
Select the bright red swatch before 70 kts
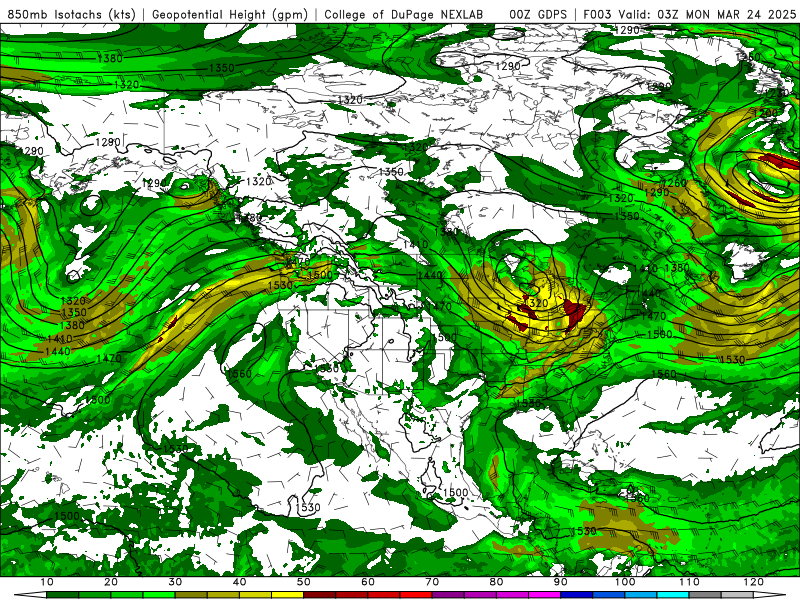pyautogui.click(x=416, y=595)
